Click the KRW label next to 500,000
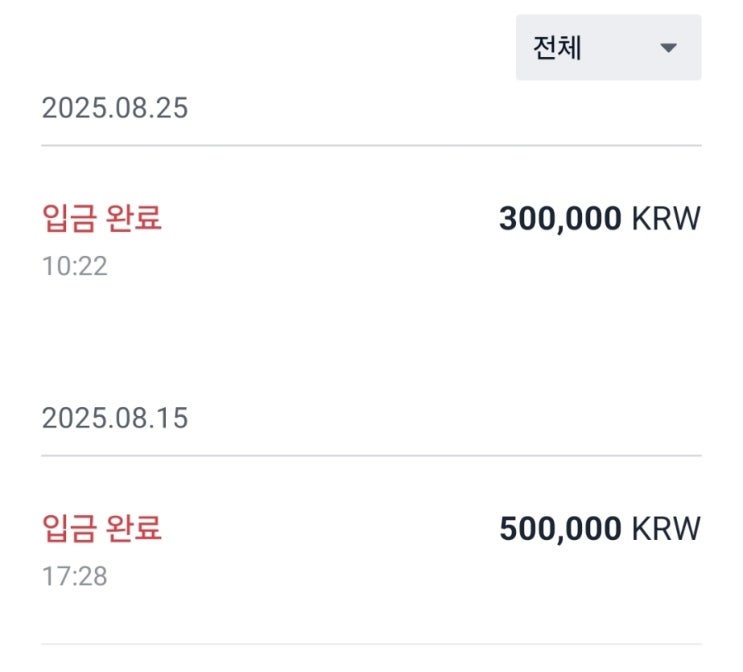This screenshot has height=672, width=743. [x=666, y=528]
